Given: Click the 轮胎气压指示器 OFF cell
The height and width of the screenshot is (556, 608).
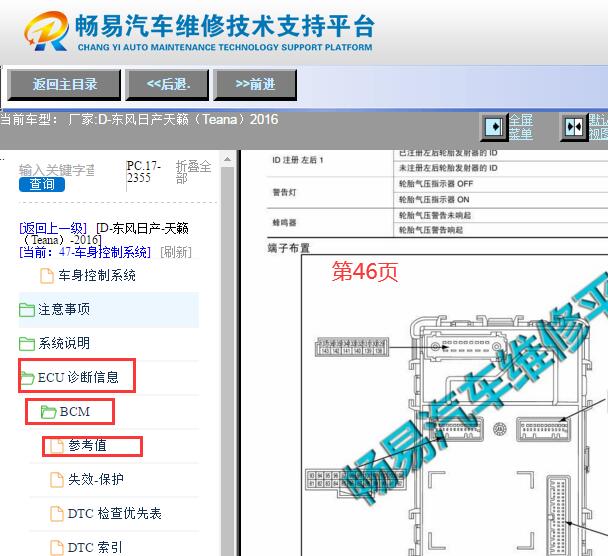Looking at the screenshot, I should pos(436,184).
